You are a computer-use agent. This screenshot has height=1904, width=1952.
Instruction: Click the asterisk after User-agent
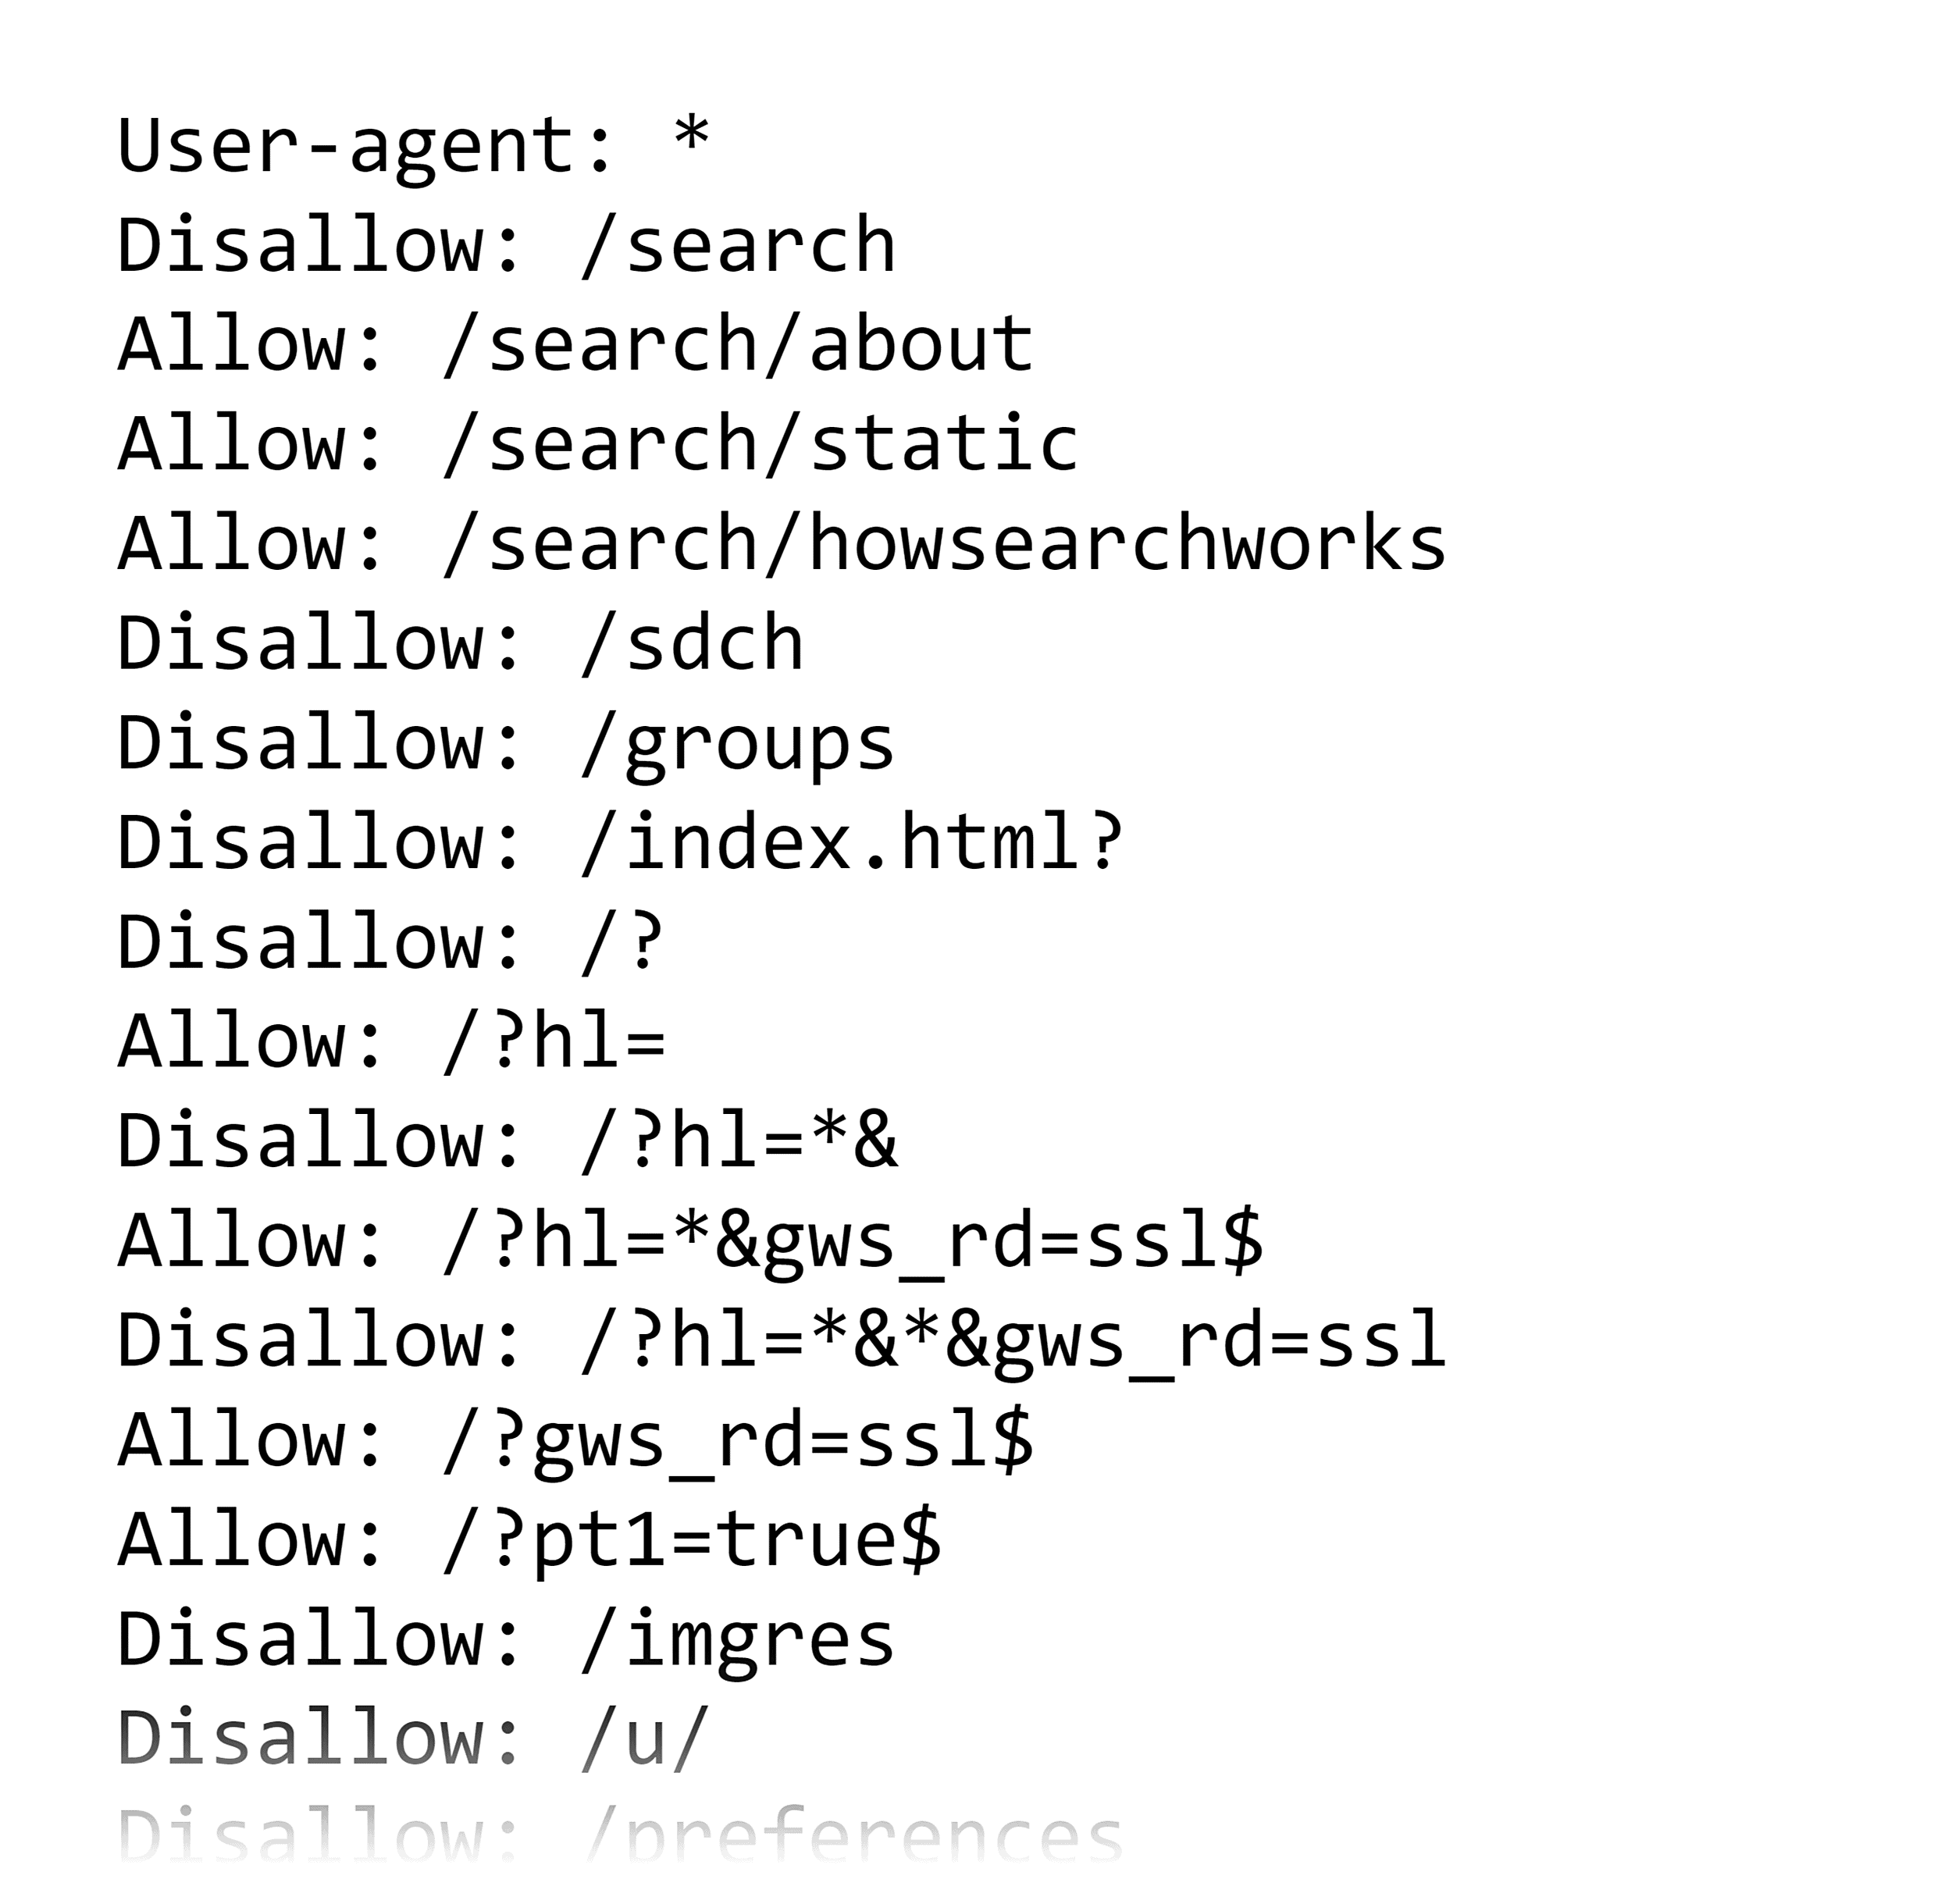[x=691, y=140]
